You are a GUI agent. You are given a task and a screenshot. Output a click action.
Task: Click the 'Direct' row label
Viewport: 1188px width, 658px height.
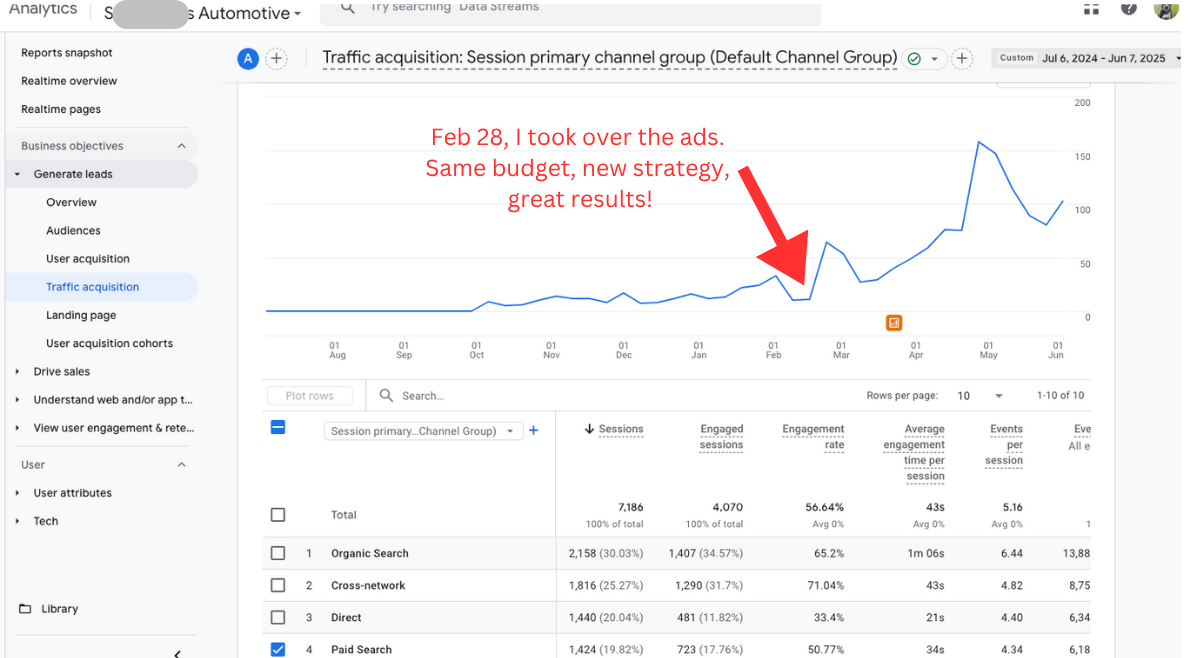pos(346,618)
